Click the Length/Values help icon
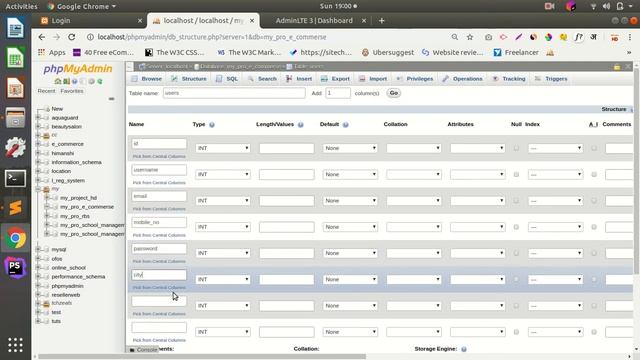This screenshot has width=640, height=360. pyautogui.click(x=300, y=125)
